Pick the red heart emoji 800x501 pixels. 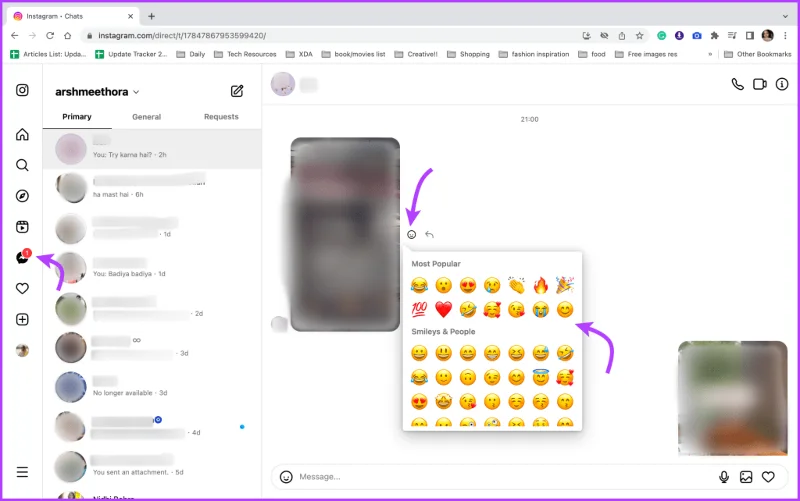[x=443, y=309]
